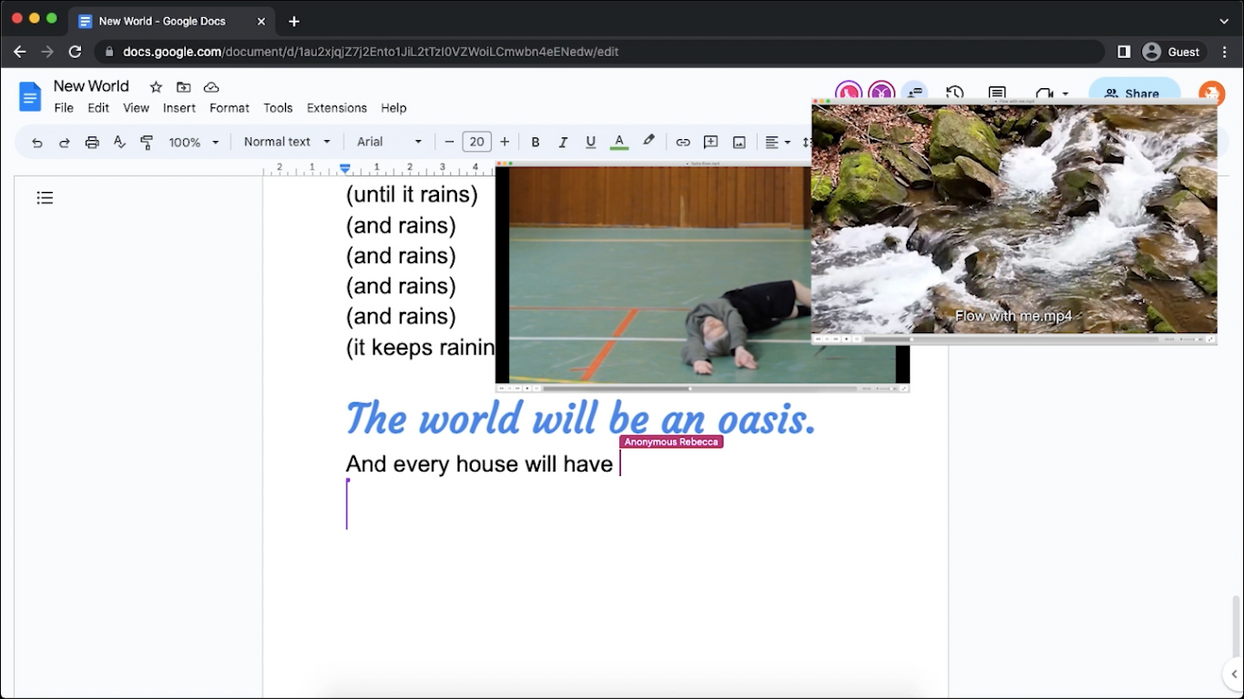Click the line 'And every house will have'

point(479,464)
